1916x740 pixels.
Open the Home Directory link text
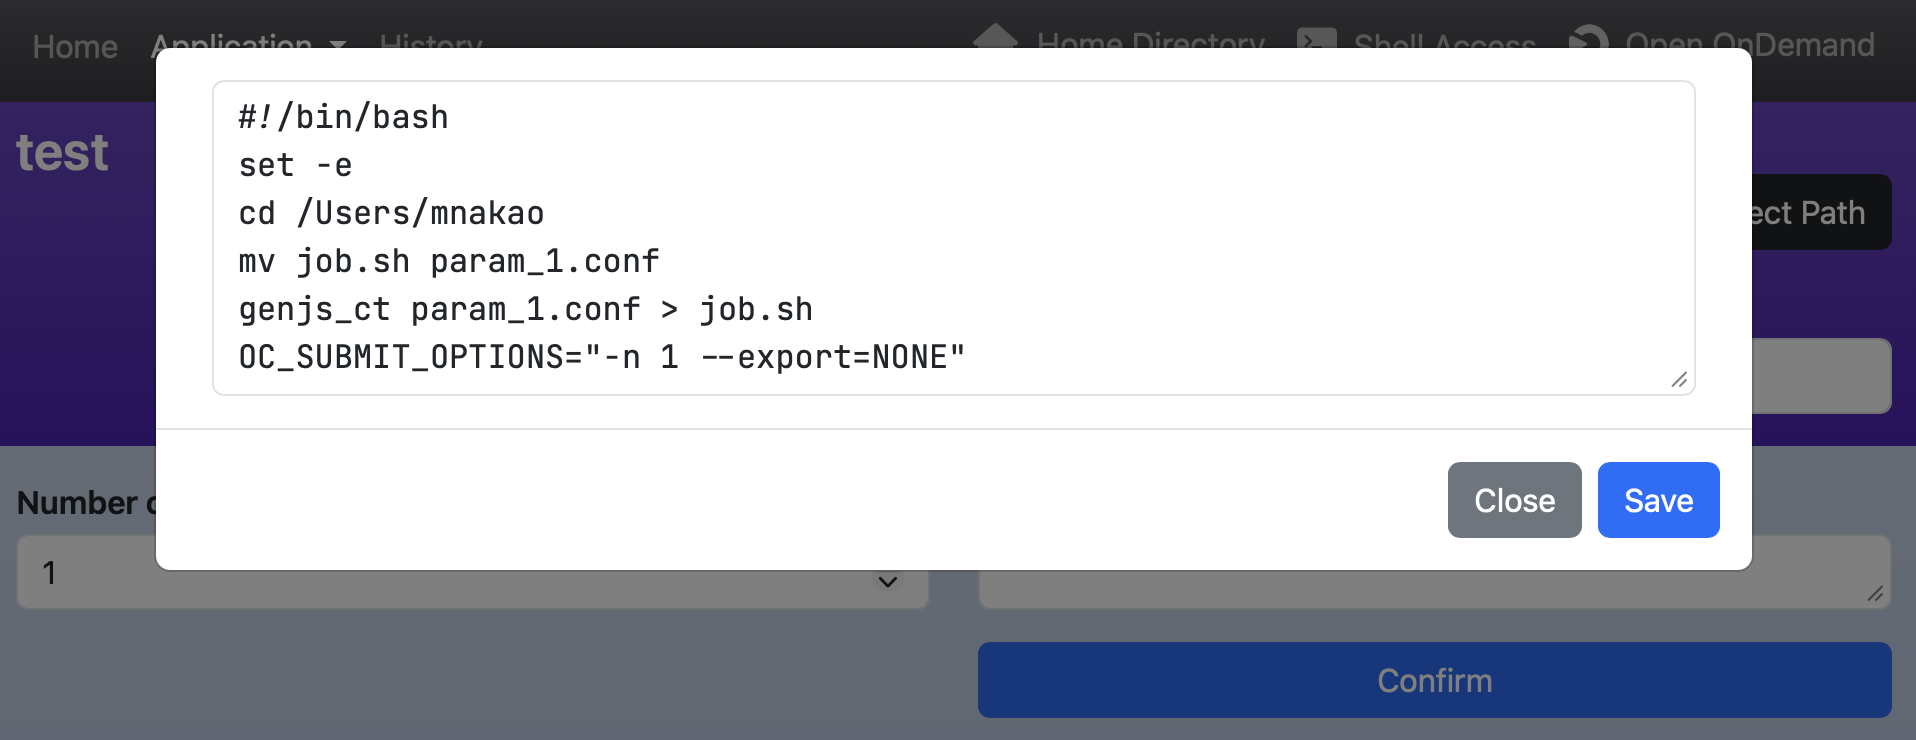(1150, 43)
